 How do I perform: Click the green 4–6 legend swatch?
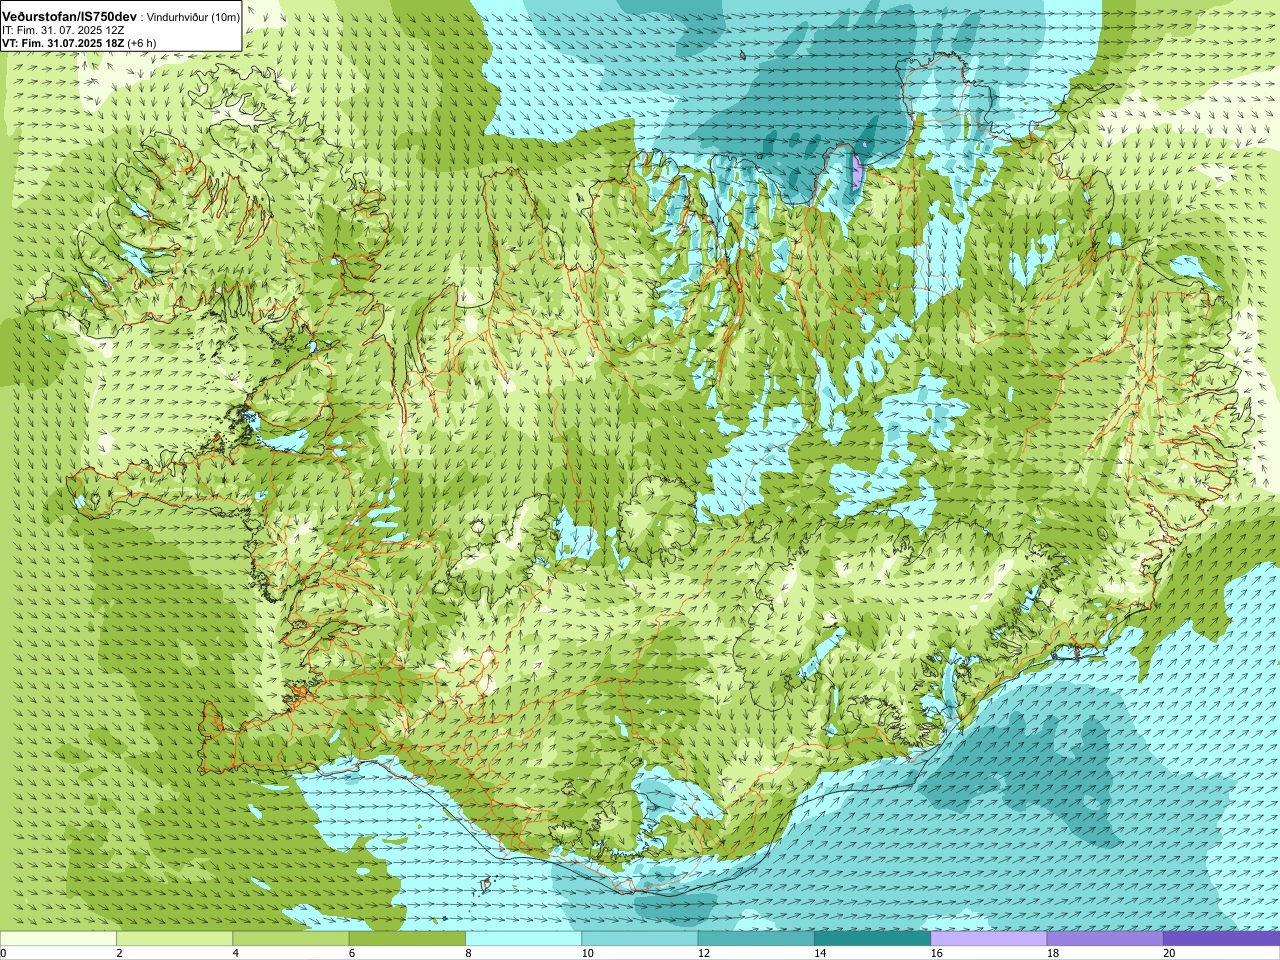[291, 939]
